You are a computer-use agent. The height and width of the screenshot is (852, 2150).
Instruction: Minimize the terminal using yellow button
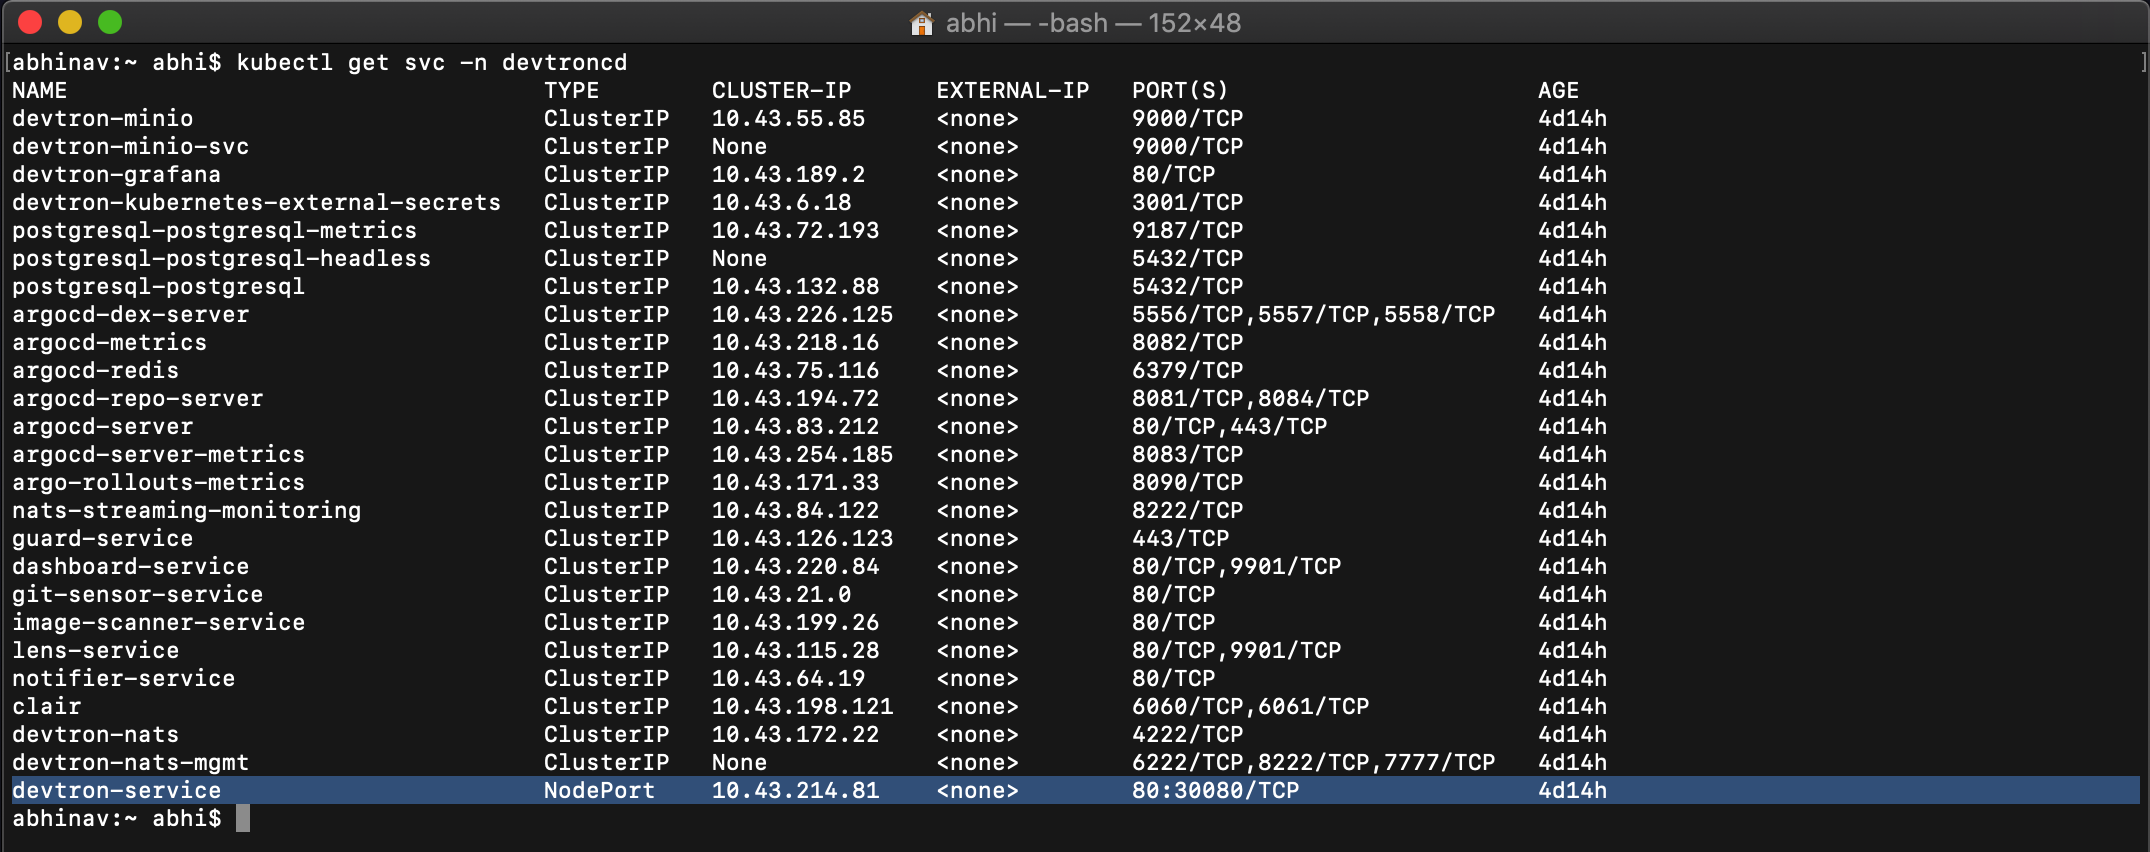[70, 22]
